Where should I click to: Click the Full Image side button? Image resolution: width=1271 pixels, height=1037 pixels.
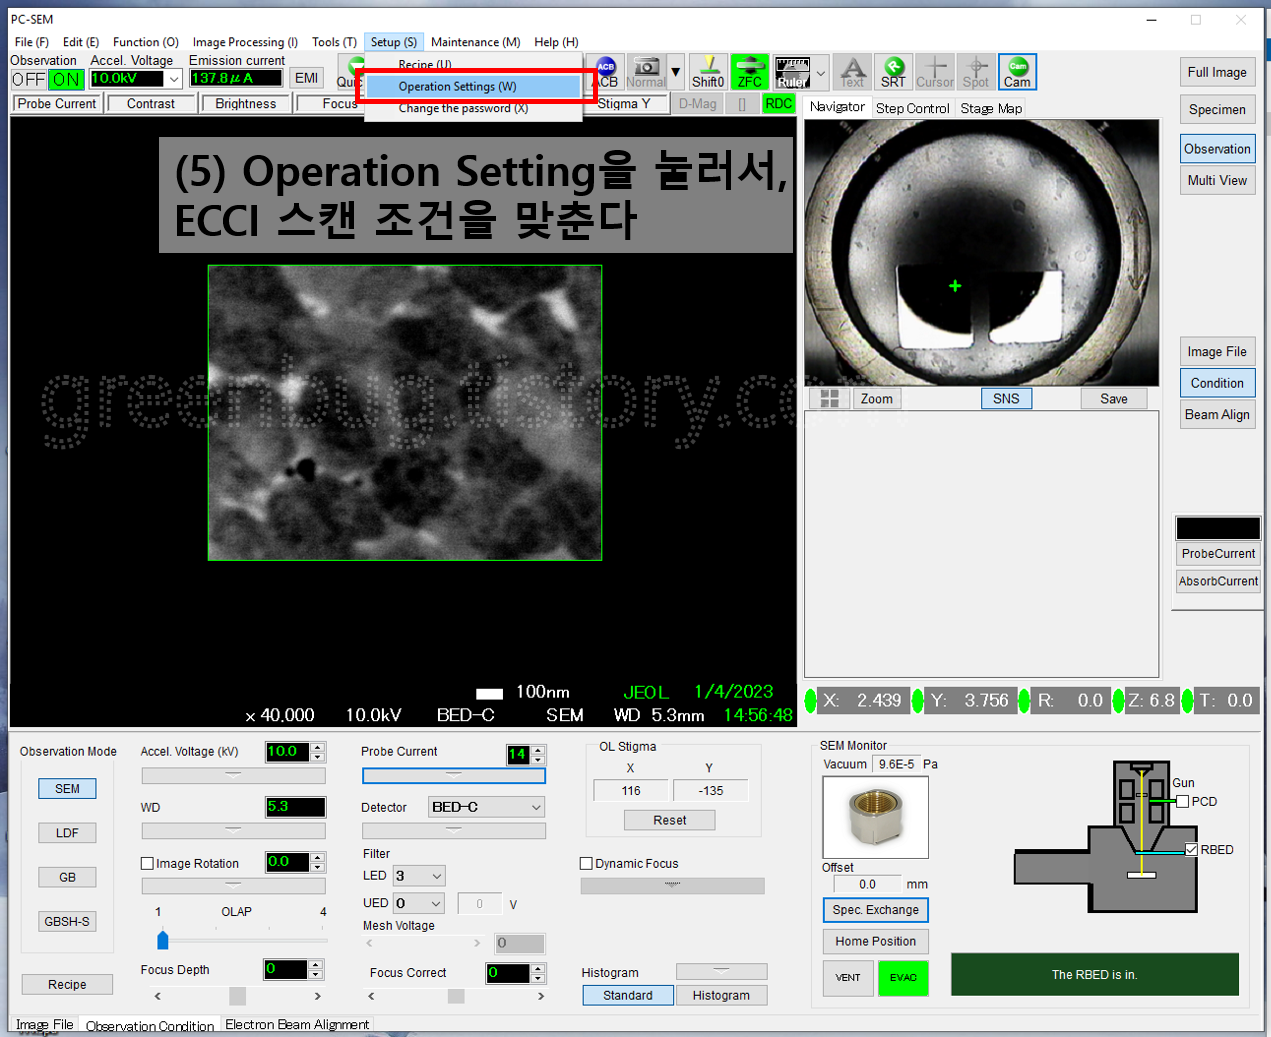coord(1217,73)
